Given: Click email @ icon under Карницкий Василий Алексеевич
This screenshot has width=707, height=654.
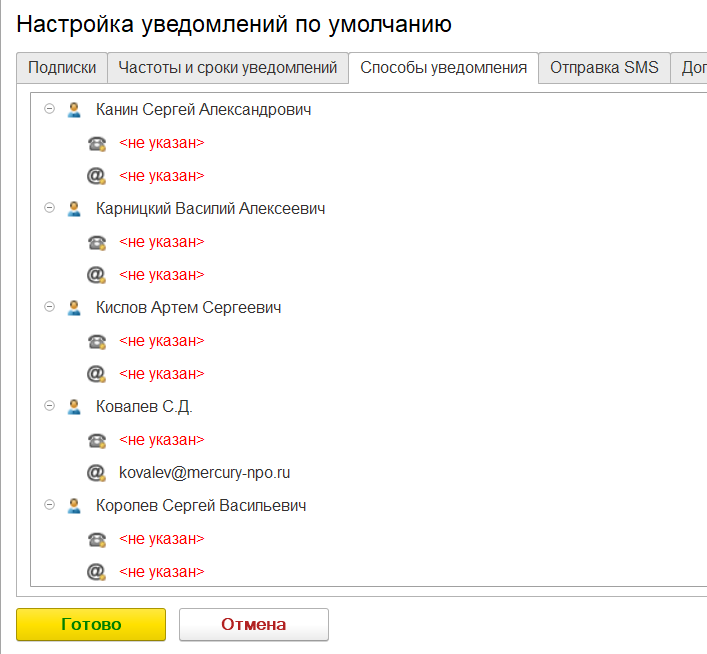Looking at the screenshot, I should coord(96,275).
